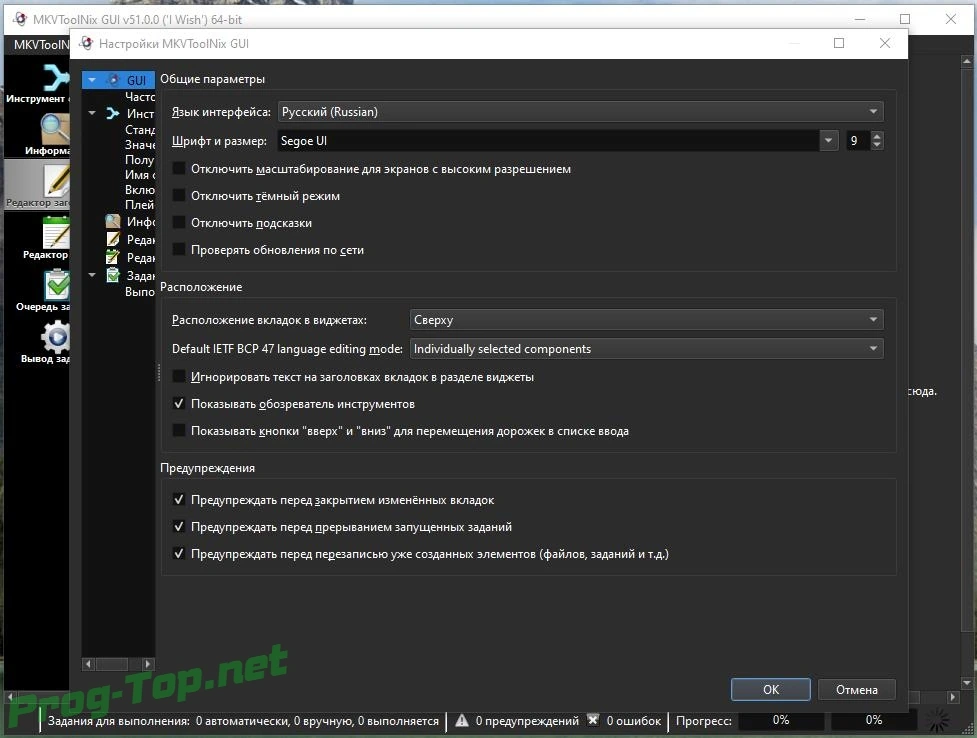This screenshot has height=738, width=977.
Task: Toggle disabling scaling for high-resolution screens
Action: [179, 168]
